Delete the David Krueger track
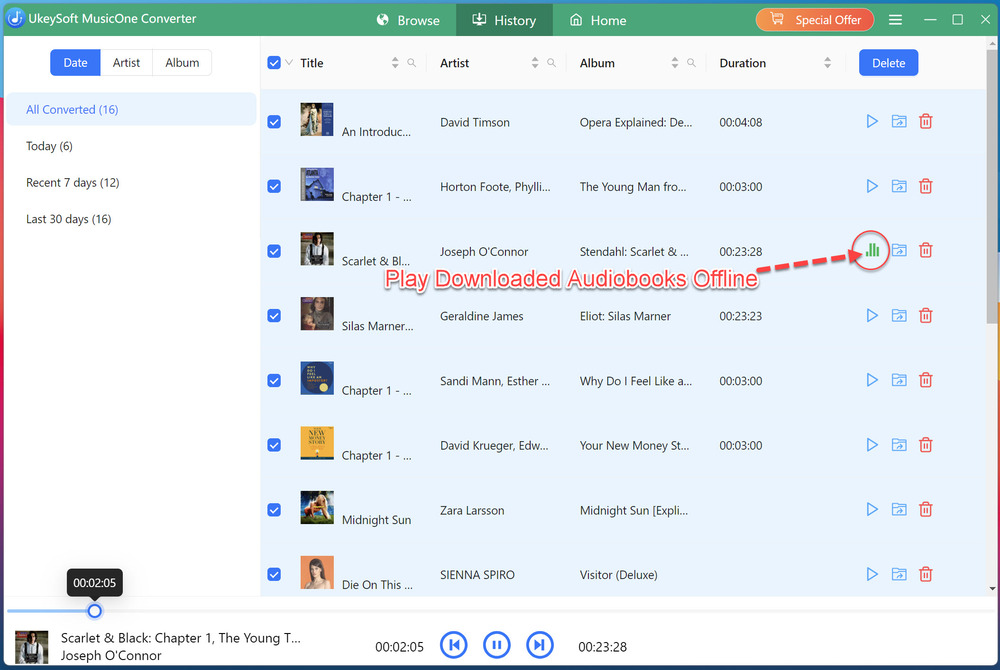Image resolution: width=1000 pixels, height=670 pixels. (925, 445)
